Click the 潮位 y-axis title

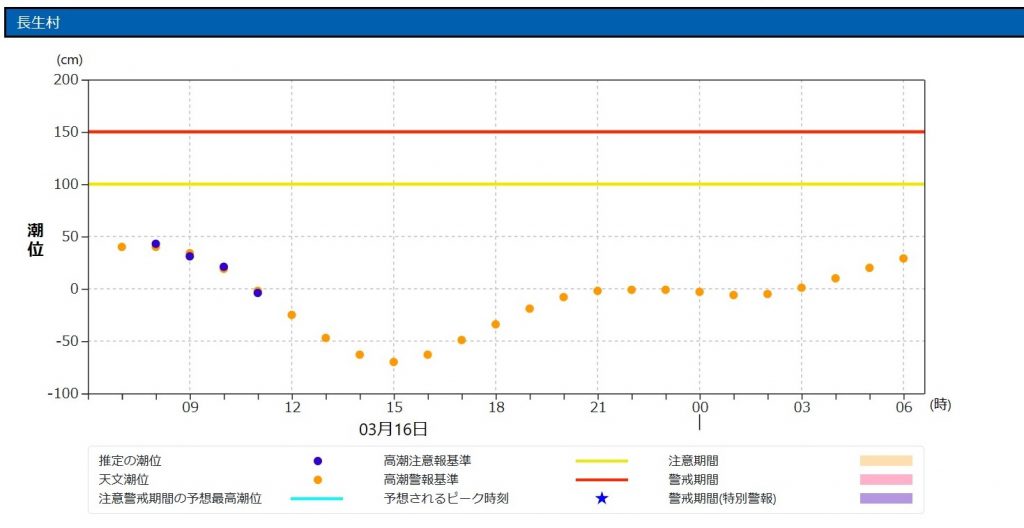[x=35, y=239]
